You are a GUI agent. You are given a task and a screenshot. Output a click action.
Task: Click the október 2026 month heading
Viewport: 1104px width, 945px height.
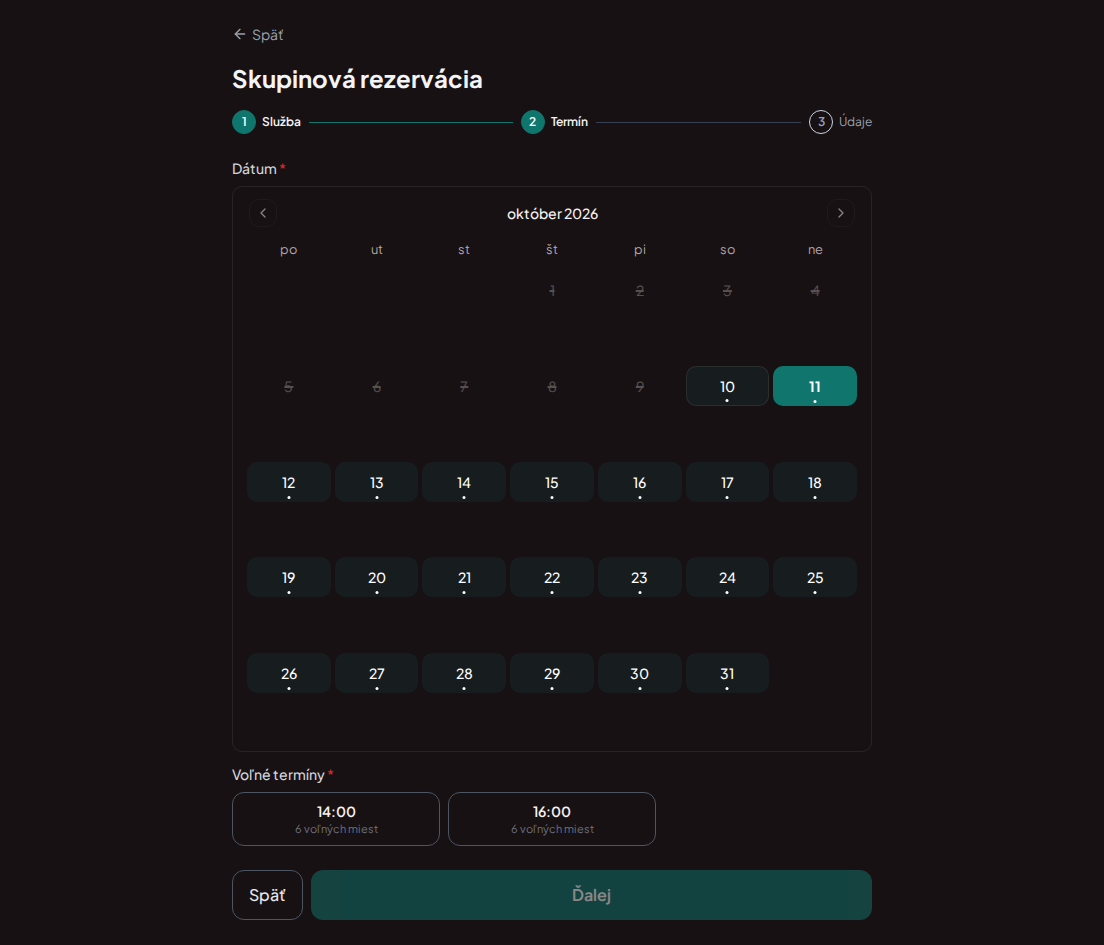(553, 214)
